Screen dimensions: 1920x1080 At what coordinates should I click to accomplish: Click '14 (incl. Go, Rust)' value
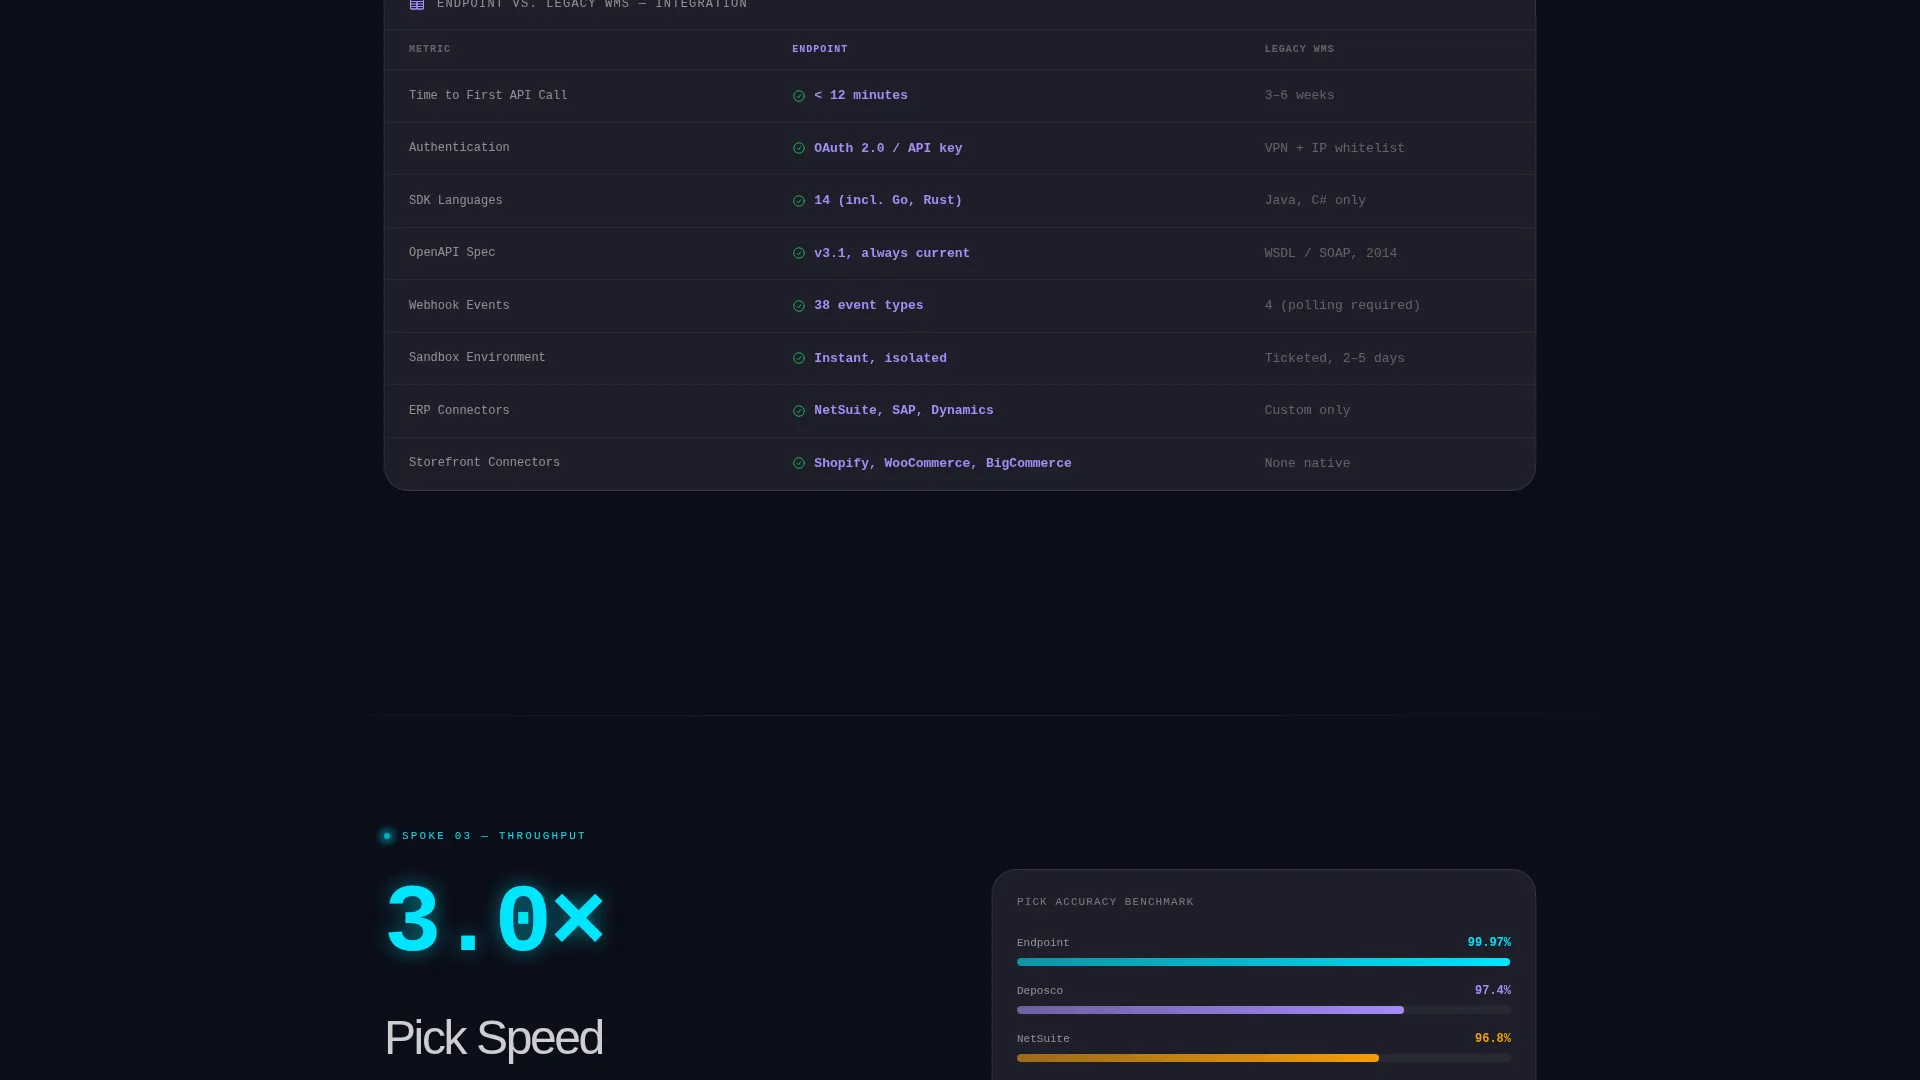pyautogui.click(x=888, y=201)
